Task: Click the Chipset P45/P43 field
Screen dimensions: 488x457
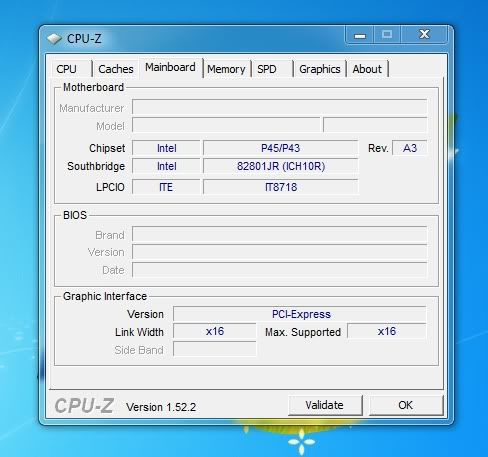Action: pyautogui.click(x=280, y=148)
